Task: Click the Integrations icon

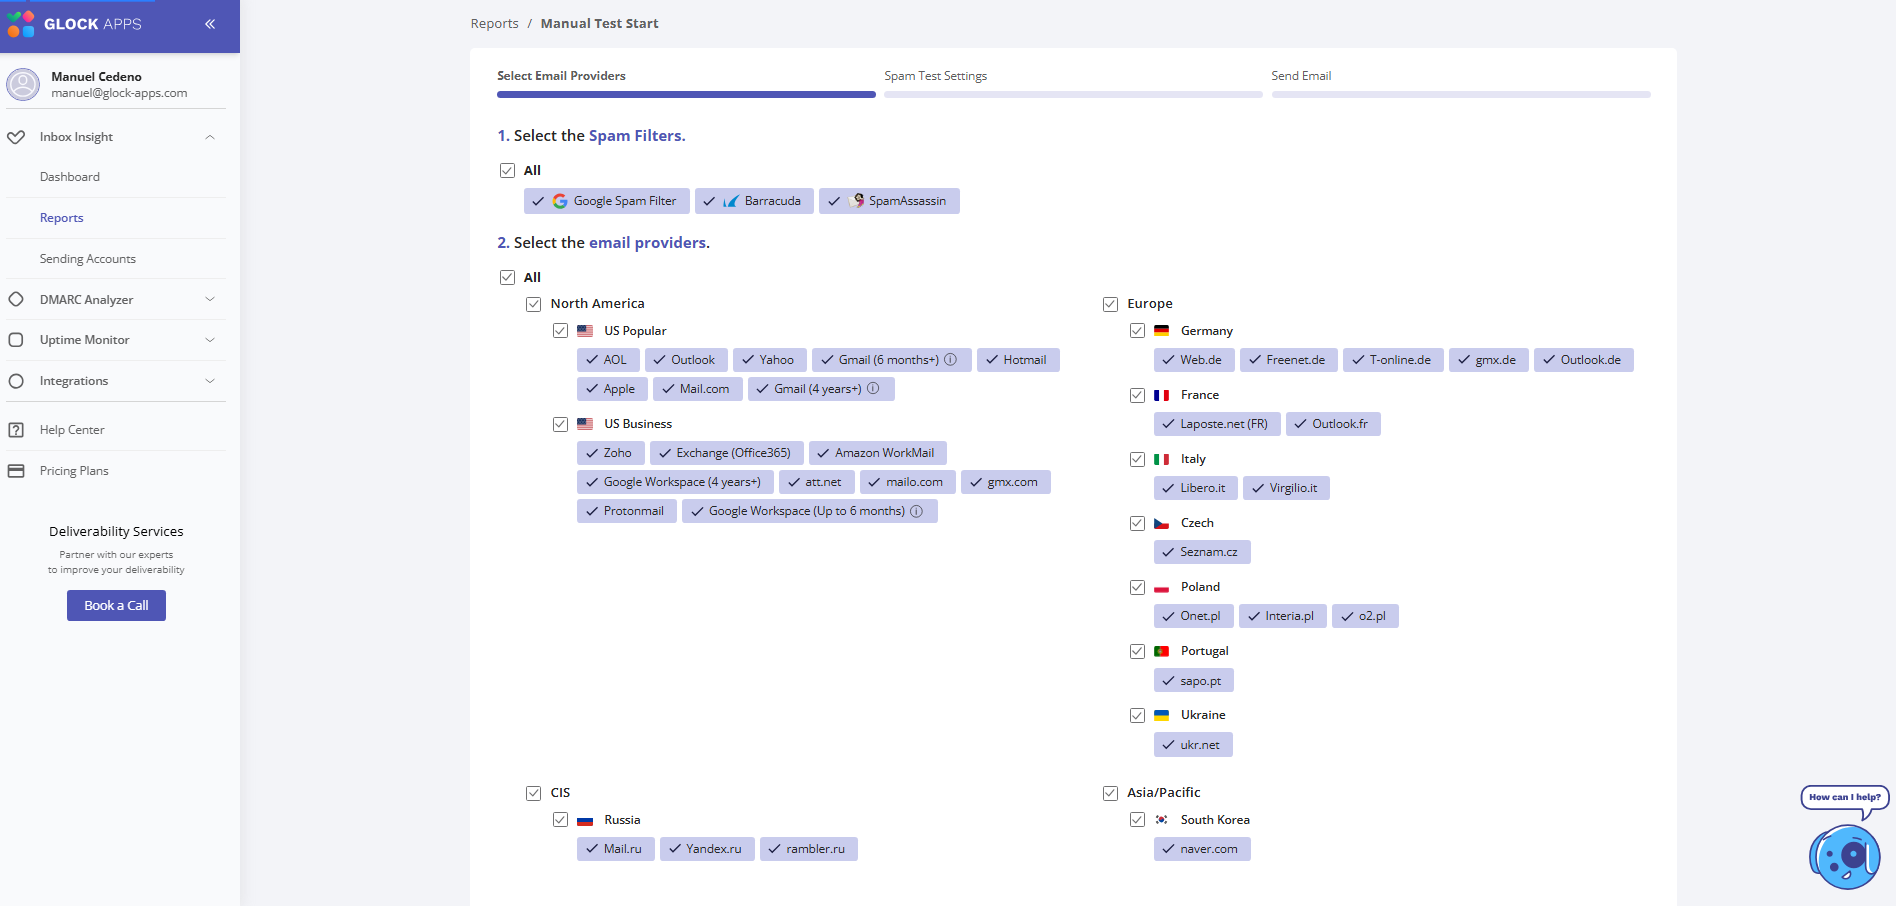Action: point(16,381)
